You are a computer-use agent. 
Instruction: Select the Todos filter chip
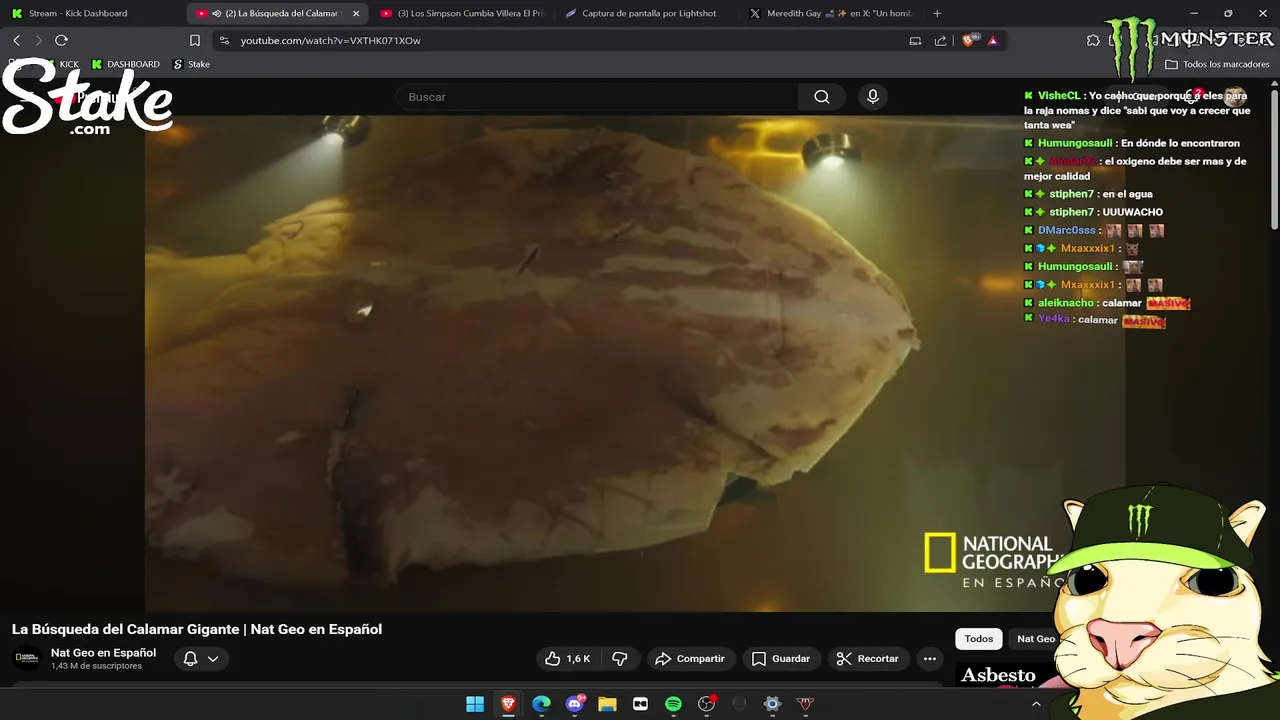pos(979,639)
